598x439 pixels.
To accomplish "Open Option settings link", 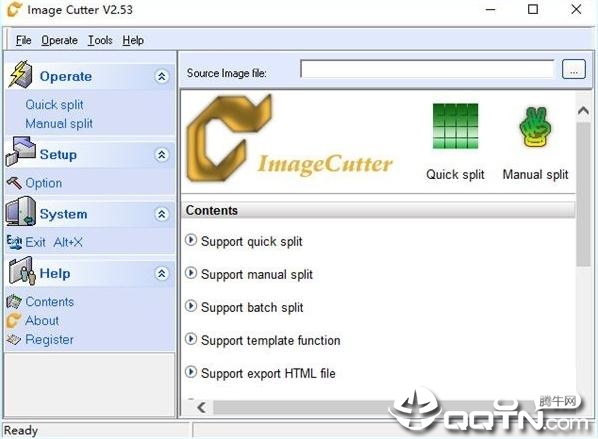I will click(43, 183).
